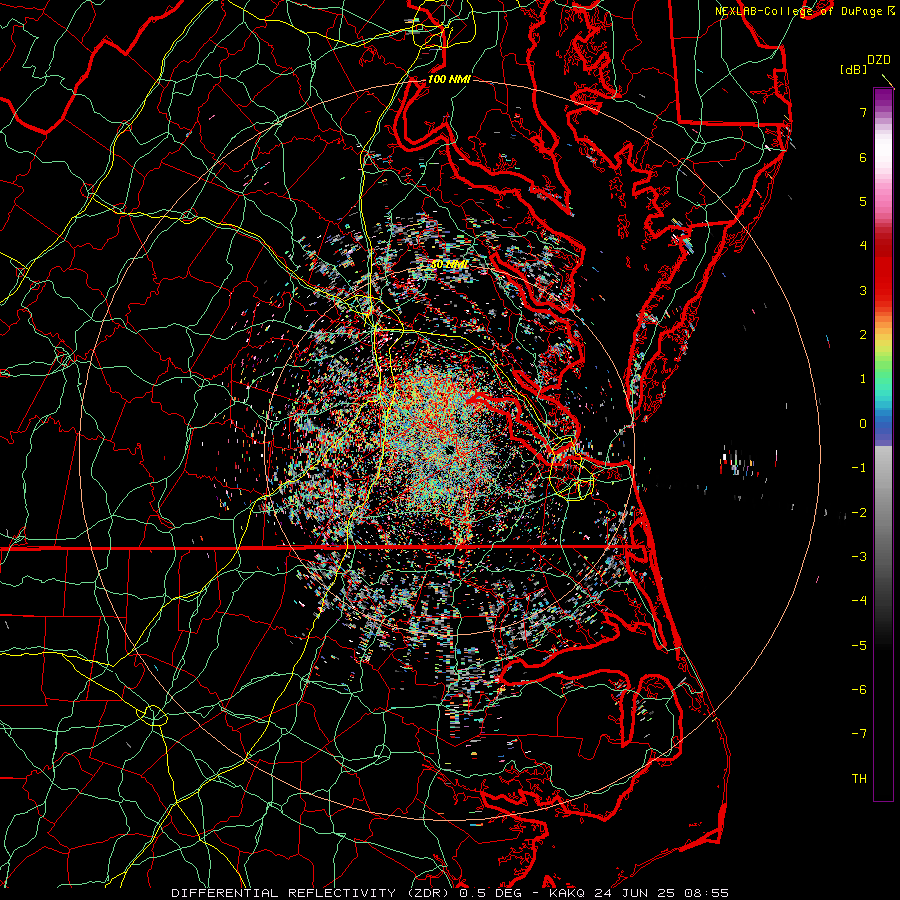Click the 1 value on color scale
Screen dimensions: 900x900
[x=863, y=379]
